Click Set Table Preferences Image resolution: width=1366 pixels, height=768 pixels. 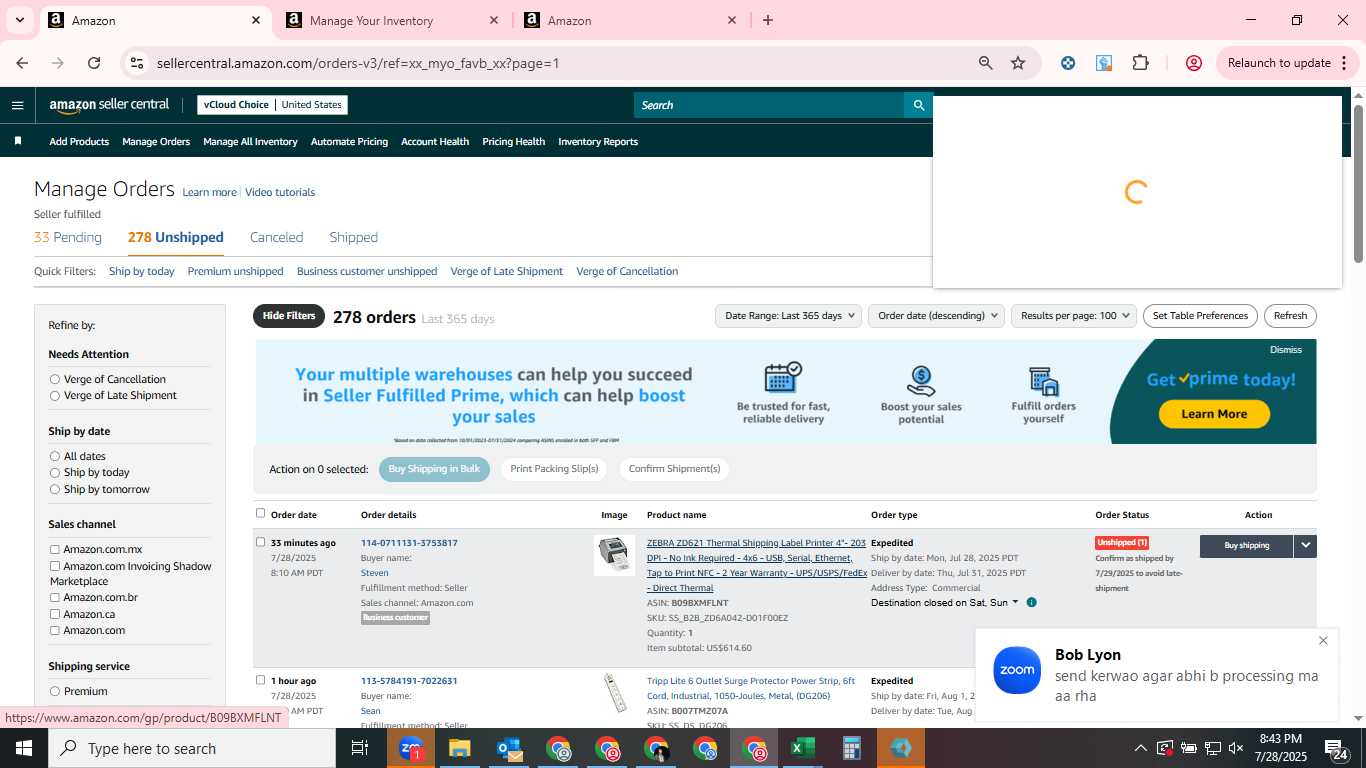tap(1200, 316)
